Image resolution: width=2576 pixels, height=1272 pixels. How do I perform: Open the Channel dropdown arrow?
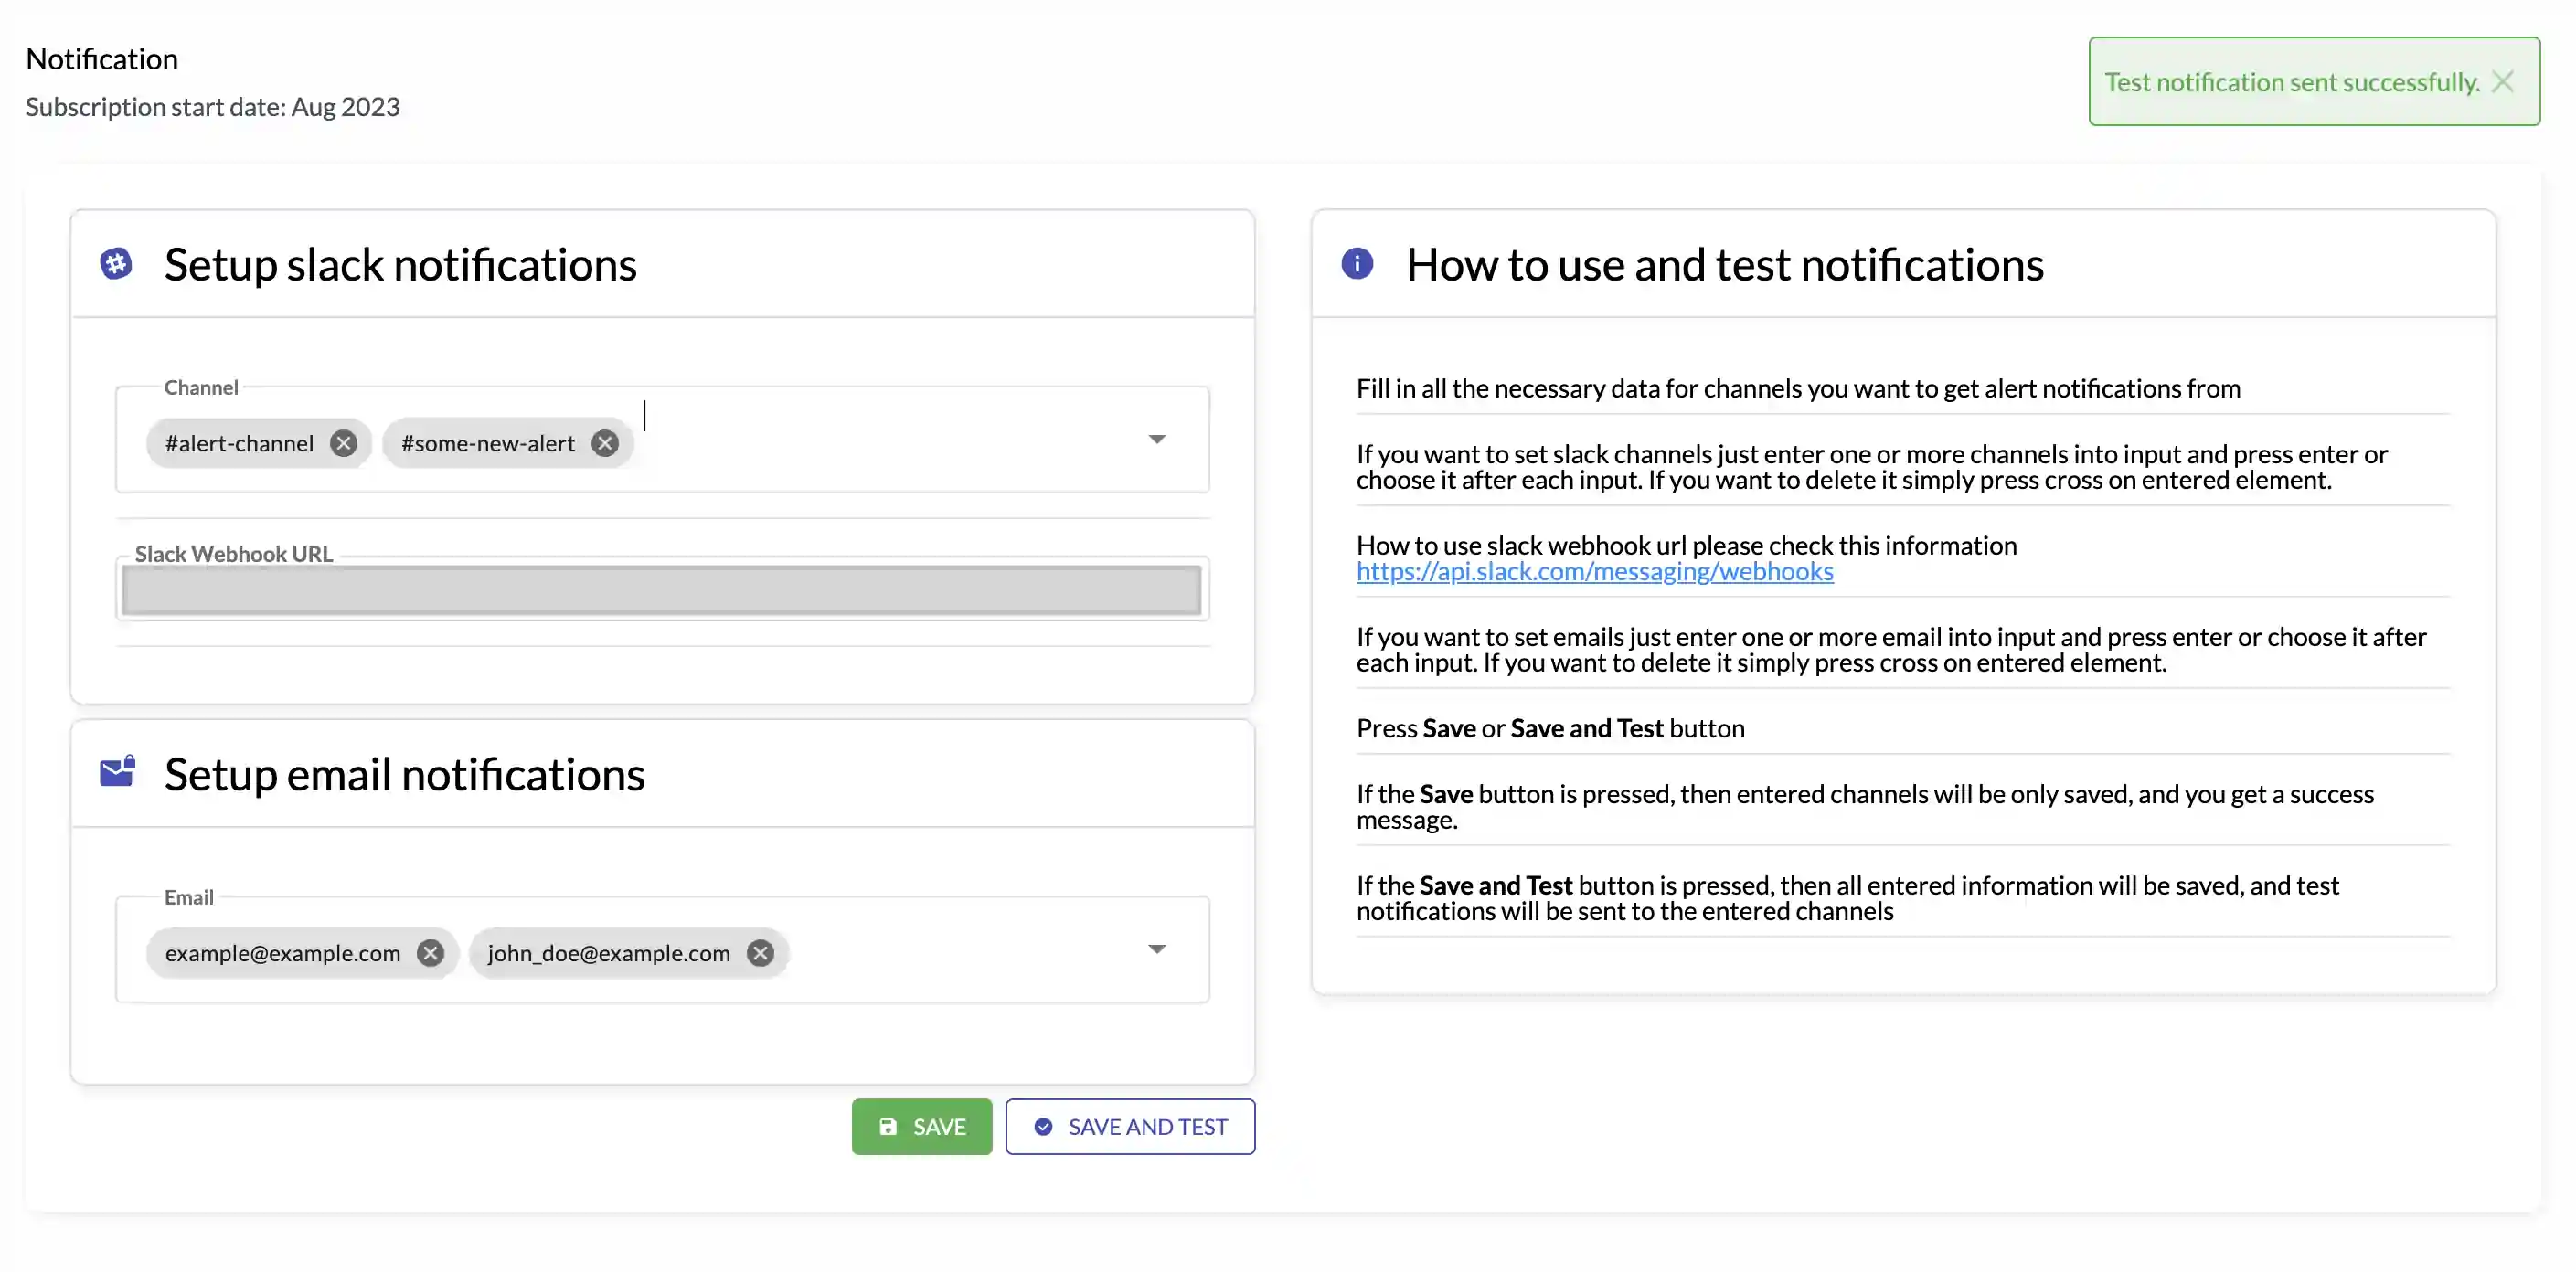pyautogui.click(x=1157, y=439)
